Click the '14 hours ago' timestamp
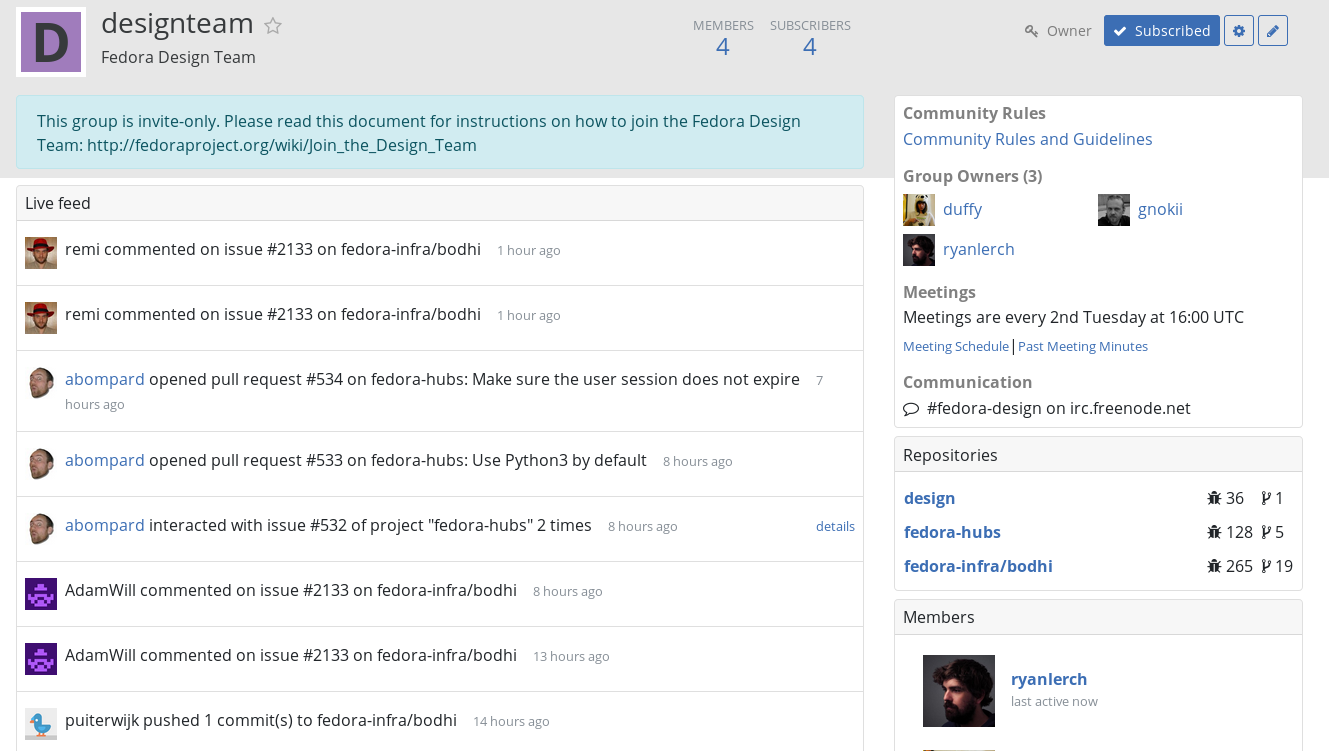1329x751 pixels. click(511, 722)
